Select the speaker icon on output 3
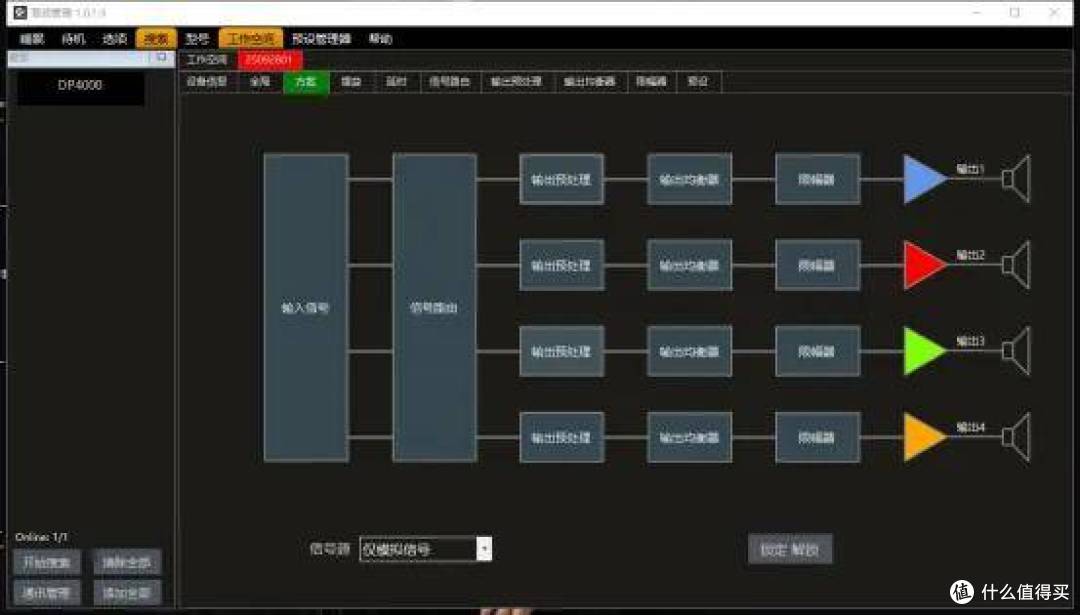Screen dimensions: 1080x615 pos(1016,351)
